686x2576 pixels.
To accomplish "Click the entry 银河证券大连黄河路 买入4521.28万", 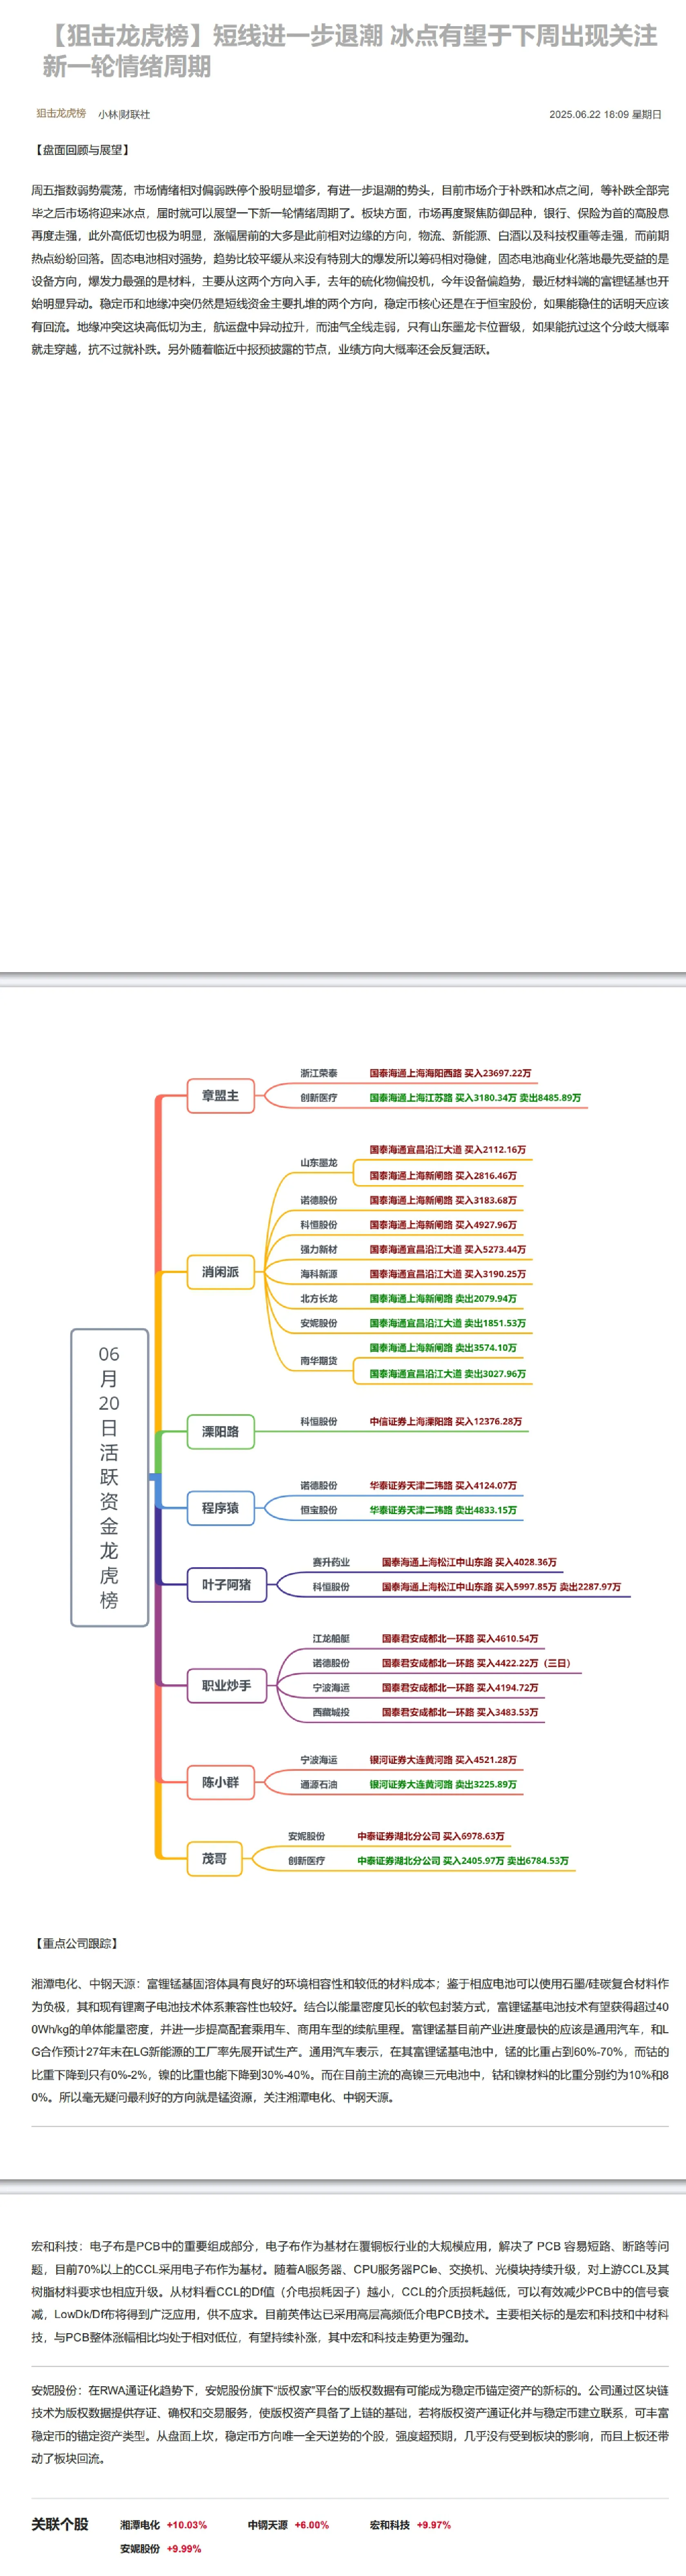I will (x=443, y=1760).
